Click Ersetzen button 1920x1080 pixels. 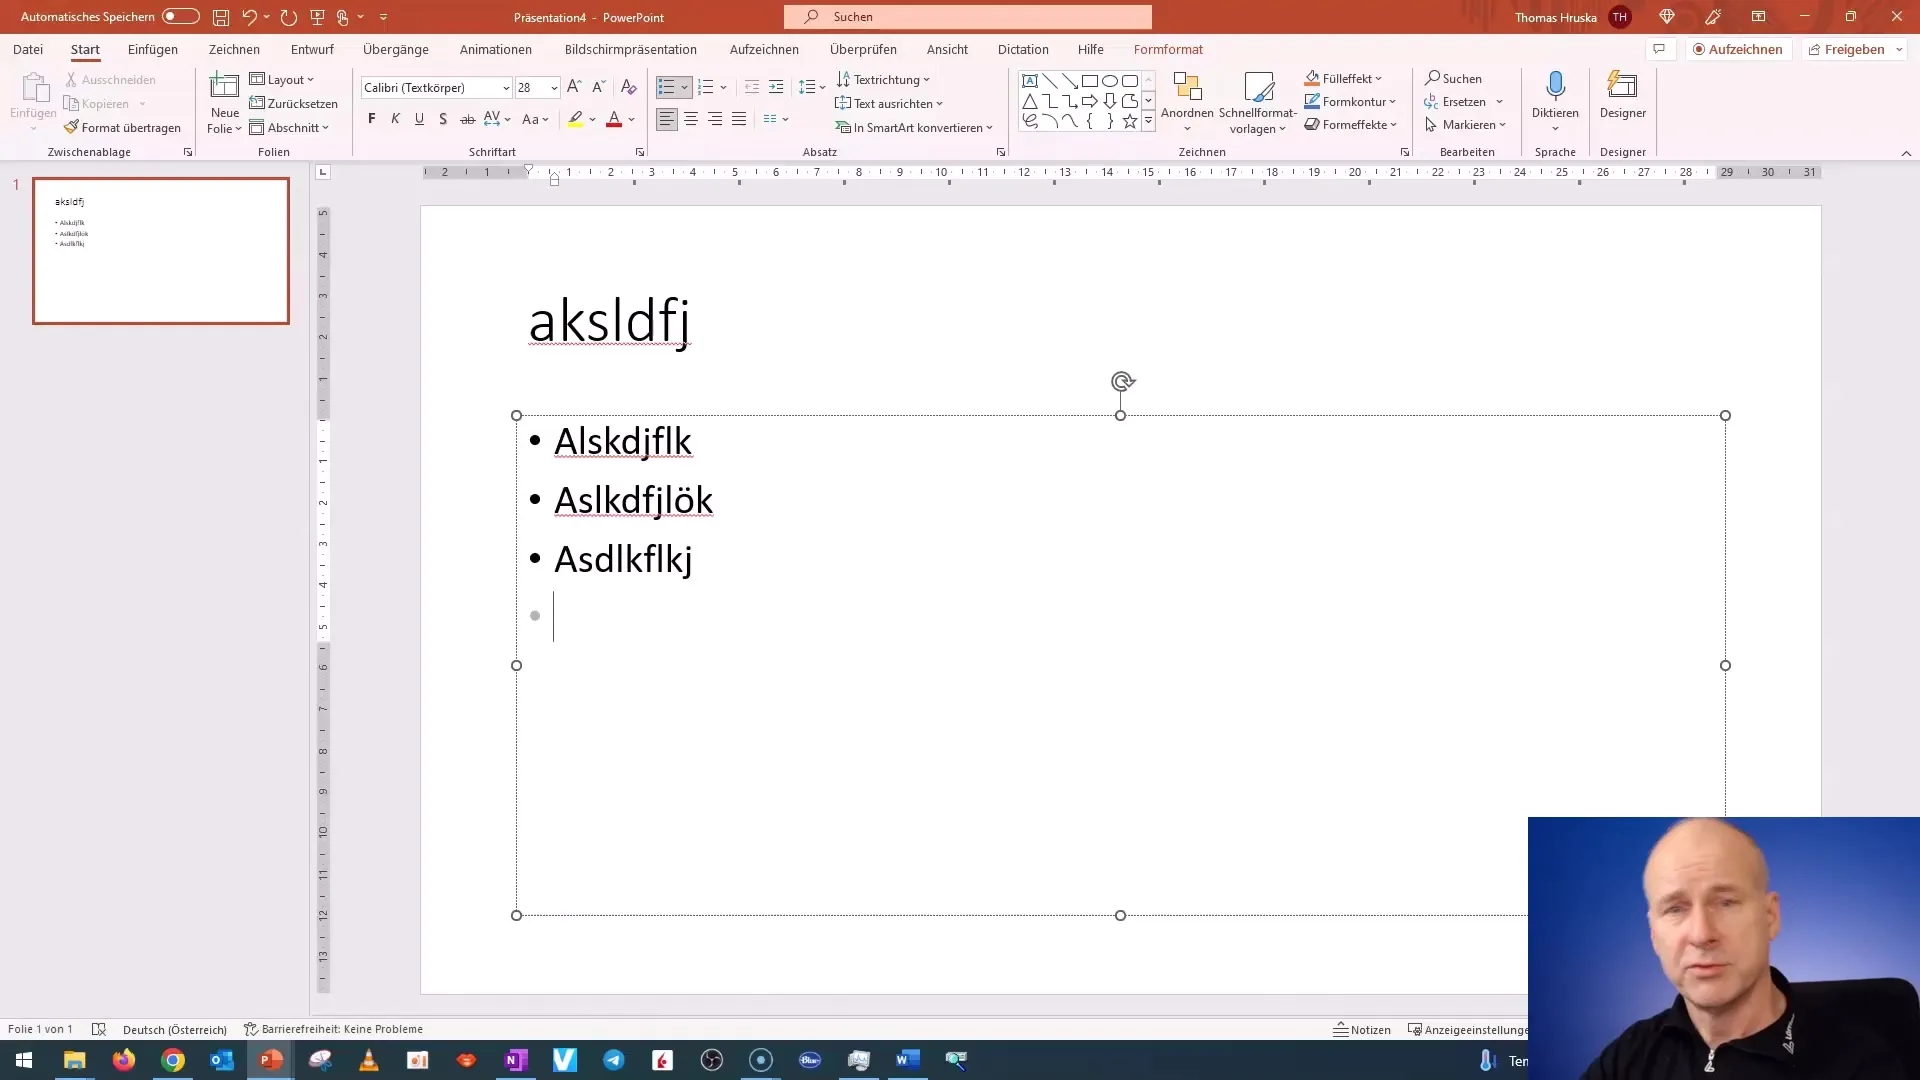click(1456, 102)
